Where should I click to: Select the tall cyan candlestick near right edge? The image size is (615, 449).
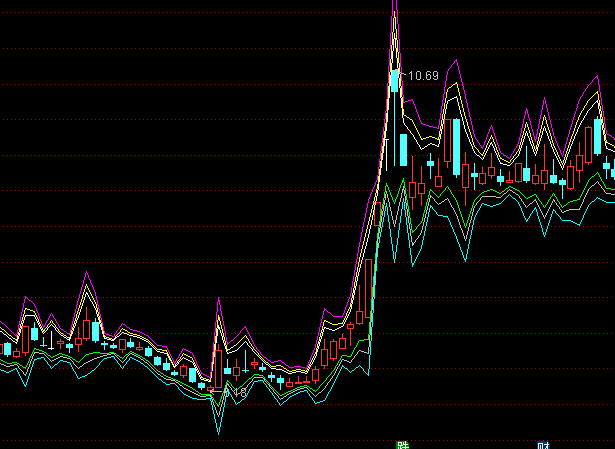click(x=598, y=136)
